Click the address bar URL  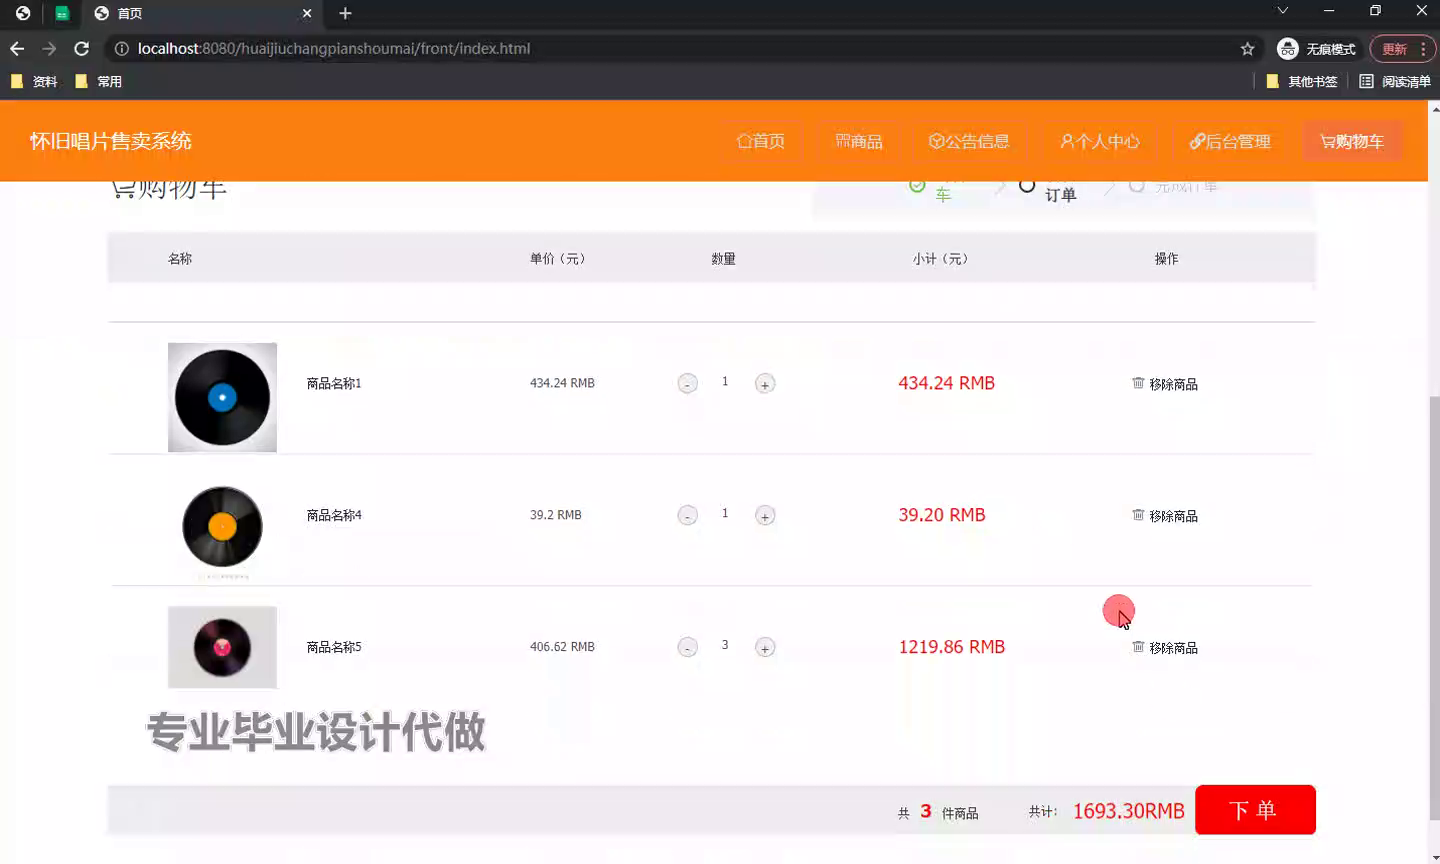tap(334, 48)
